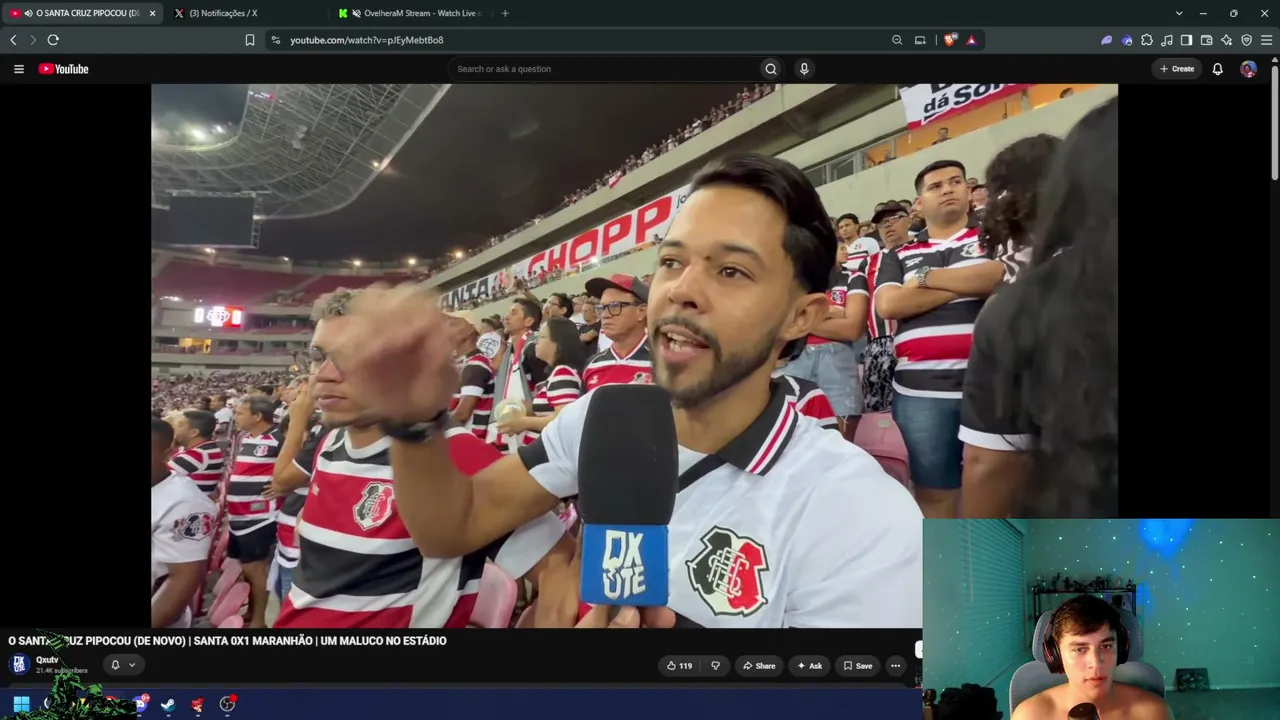Switch to the OvelheraM Stream tab

pos(412,13)
